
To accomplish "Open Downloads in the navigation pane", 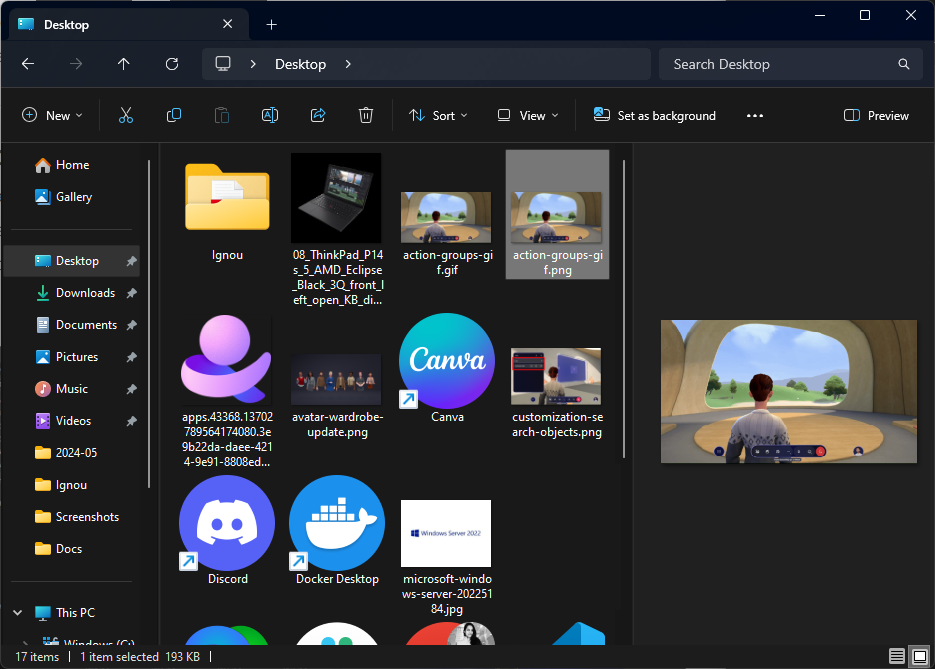I will [x=75, y=293].
